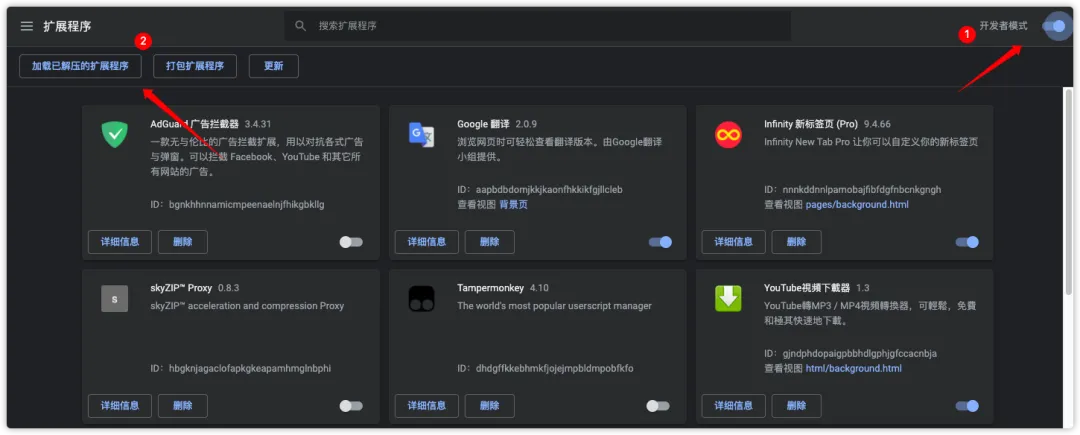The image size is (1080, 435).
Task: Click the Tampermonkey extension name
Action: [490, 288]
